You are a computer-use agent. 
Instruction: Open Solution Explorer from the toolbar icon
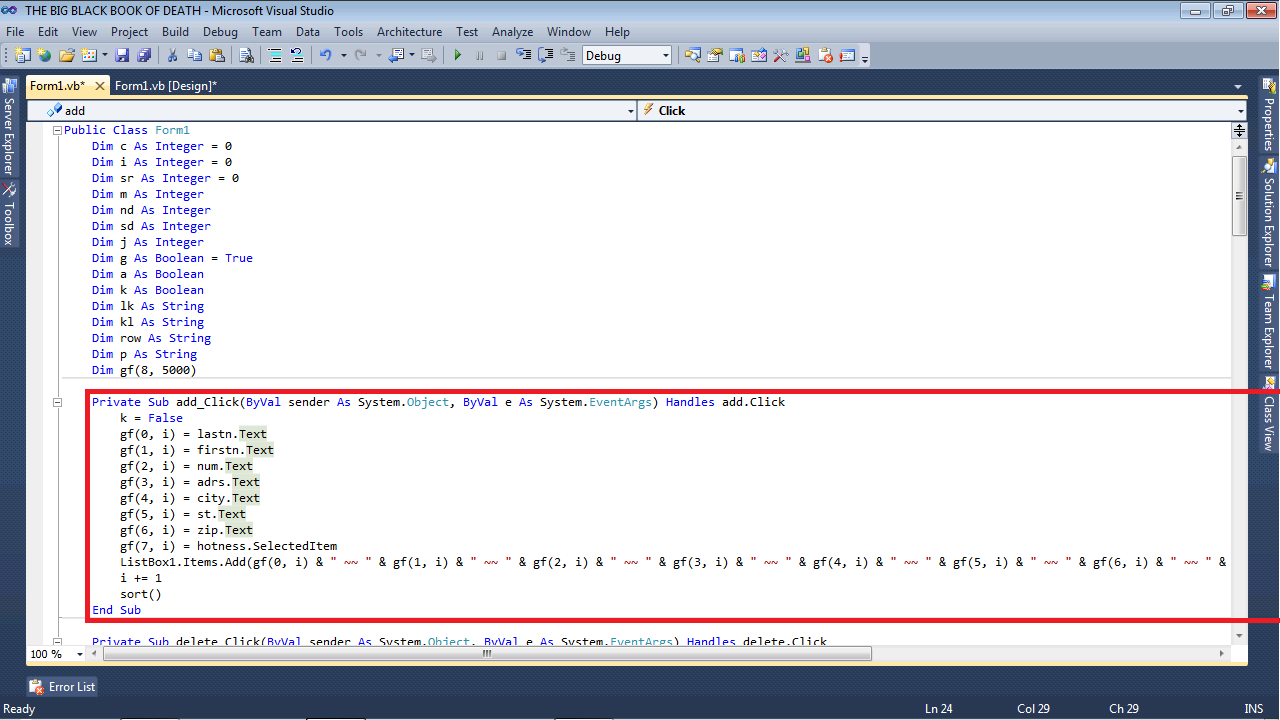point(693,56)
